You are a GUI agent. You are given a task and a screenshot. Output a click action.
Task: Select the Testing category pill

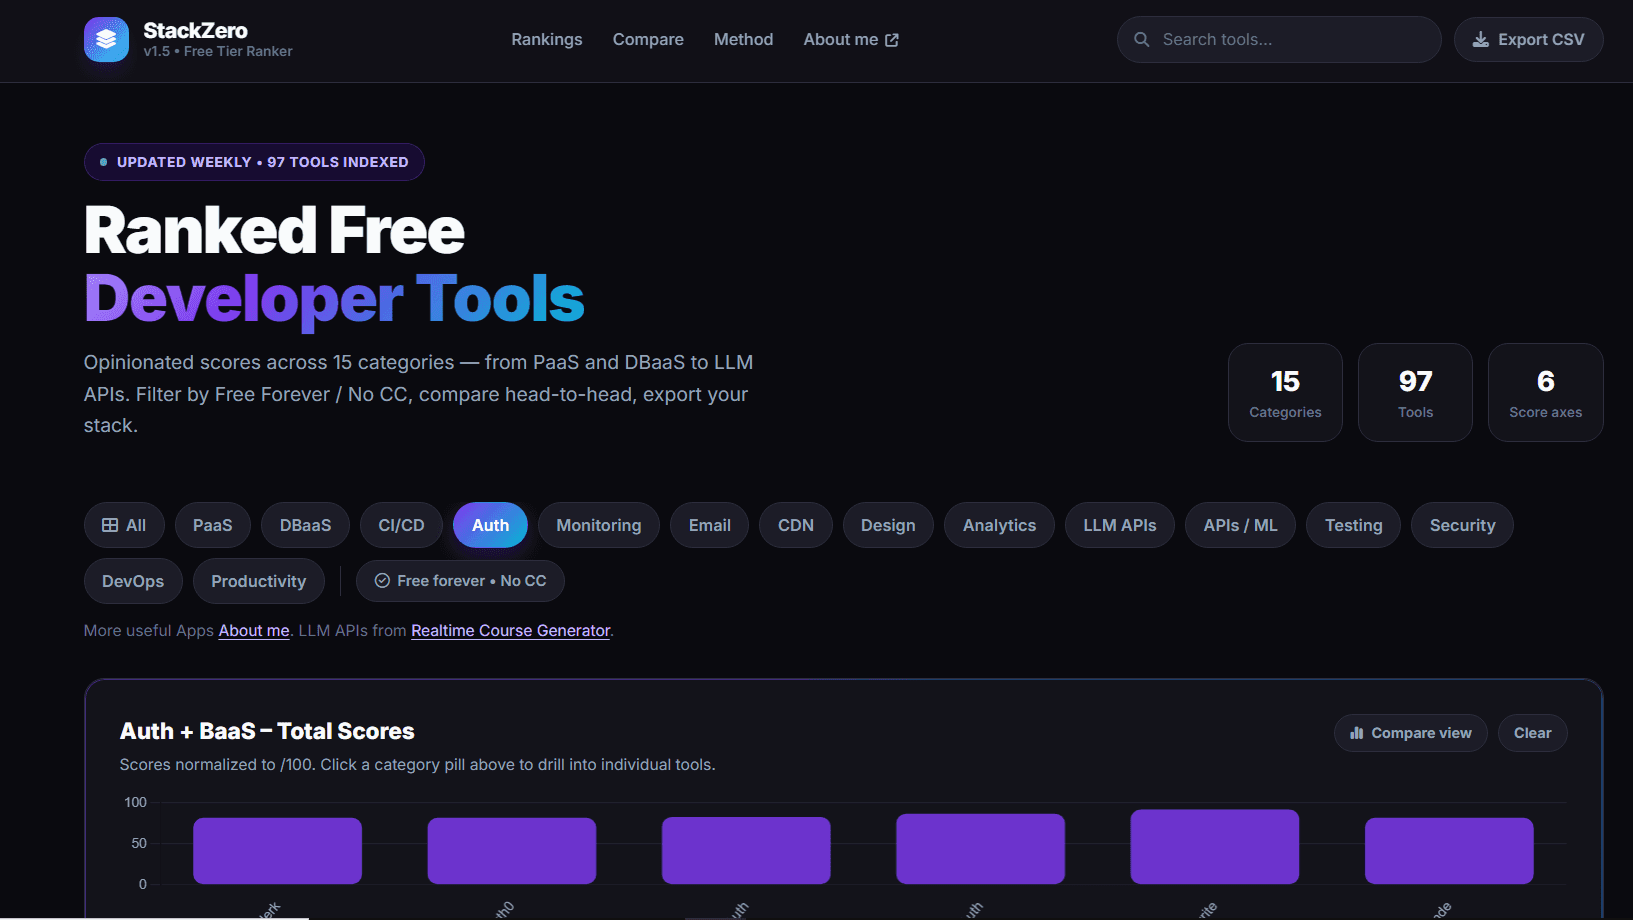click(1354, 525)
